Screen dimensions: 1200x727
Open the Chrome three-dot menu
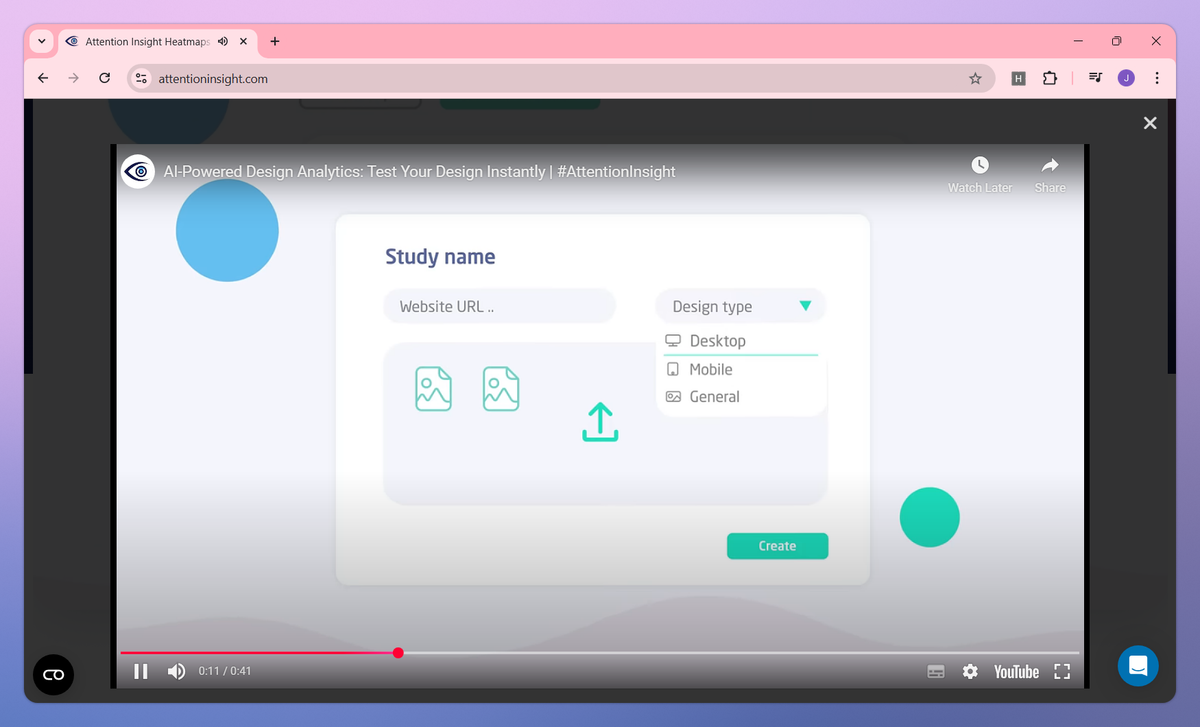point(1157,77)
